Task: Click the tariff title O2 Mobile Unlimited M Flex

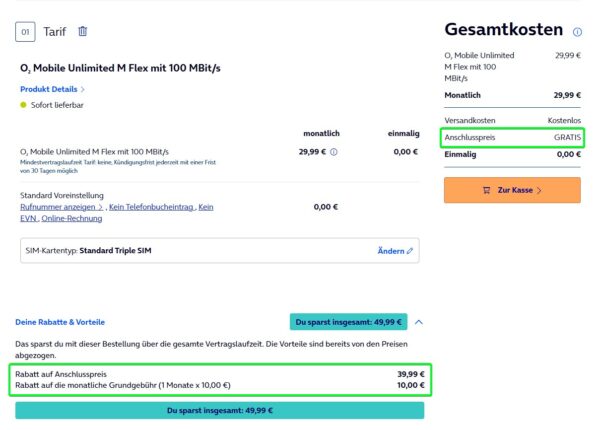Action: click(x=120, y=68)
